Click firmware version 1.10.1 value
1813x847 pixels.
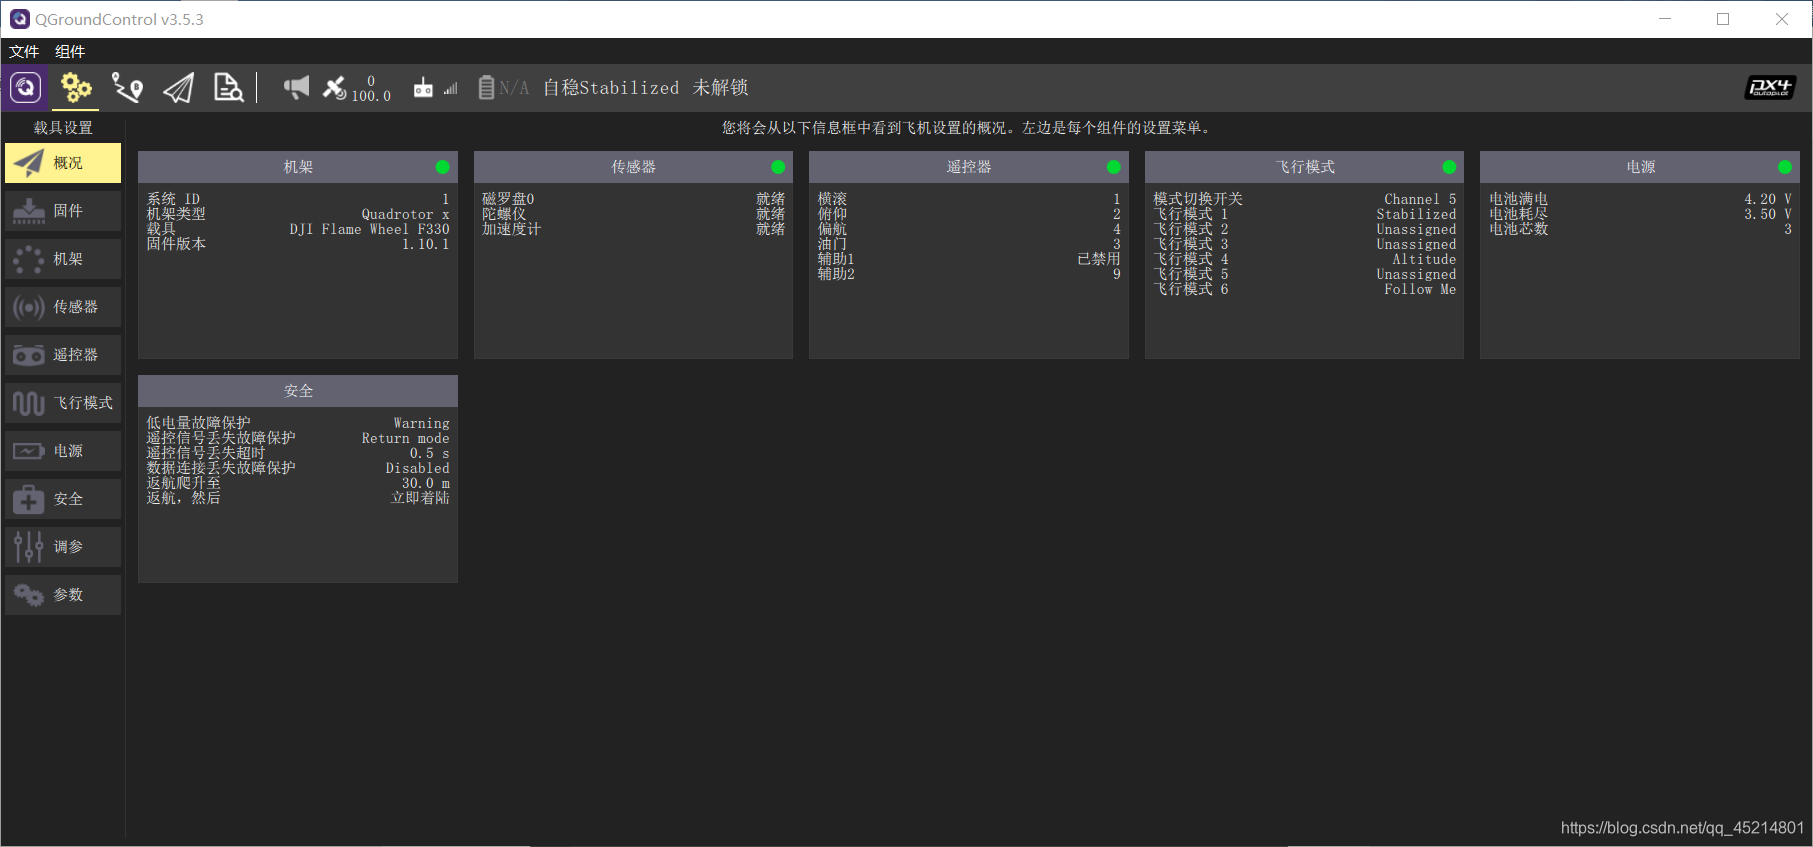[426, 244]
